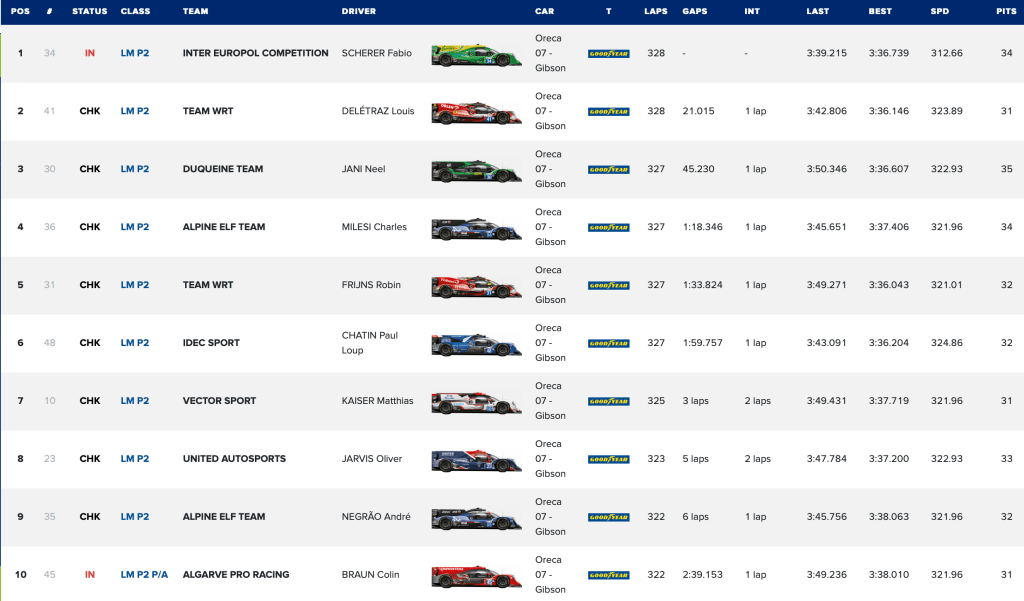Click the CAR column header
The image size is (1024, 601).
click(545, 11)
